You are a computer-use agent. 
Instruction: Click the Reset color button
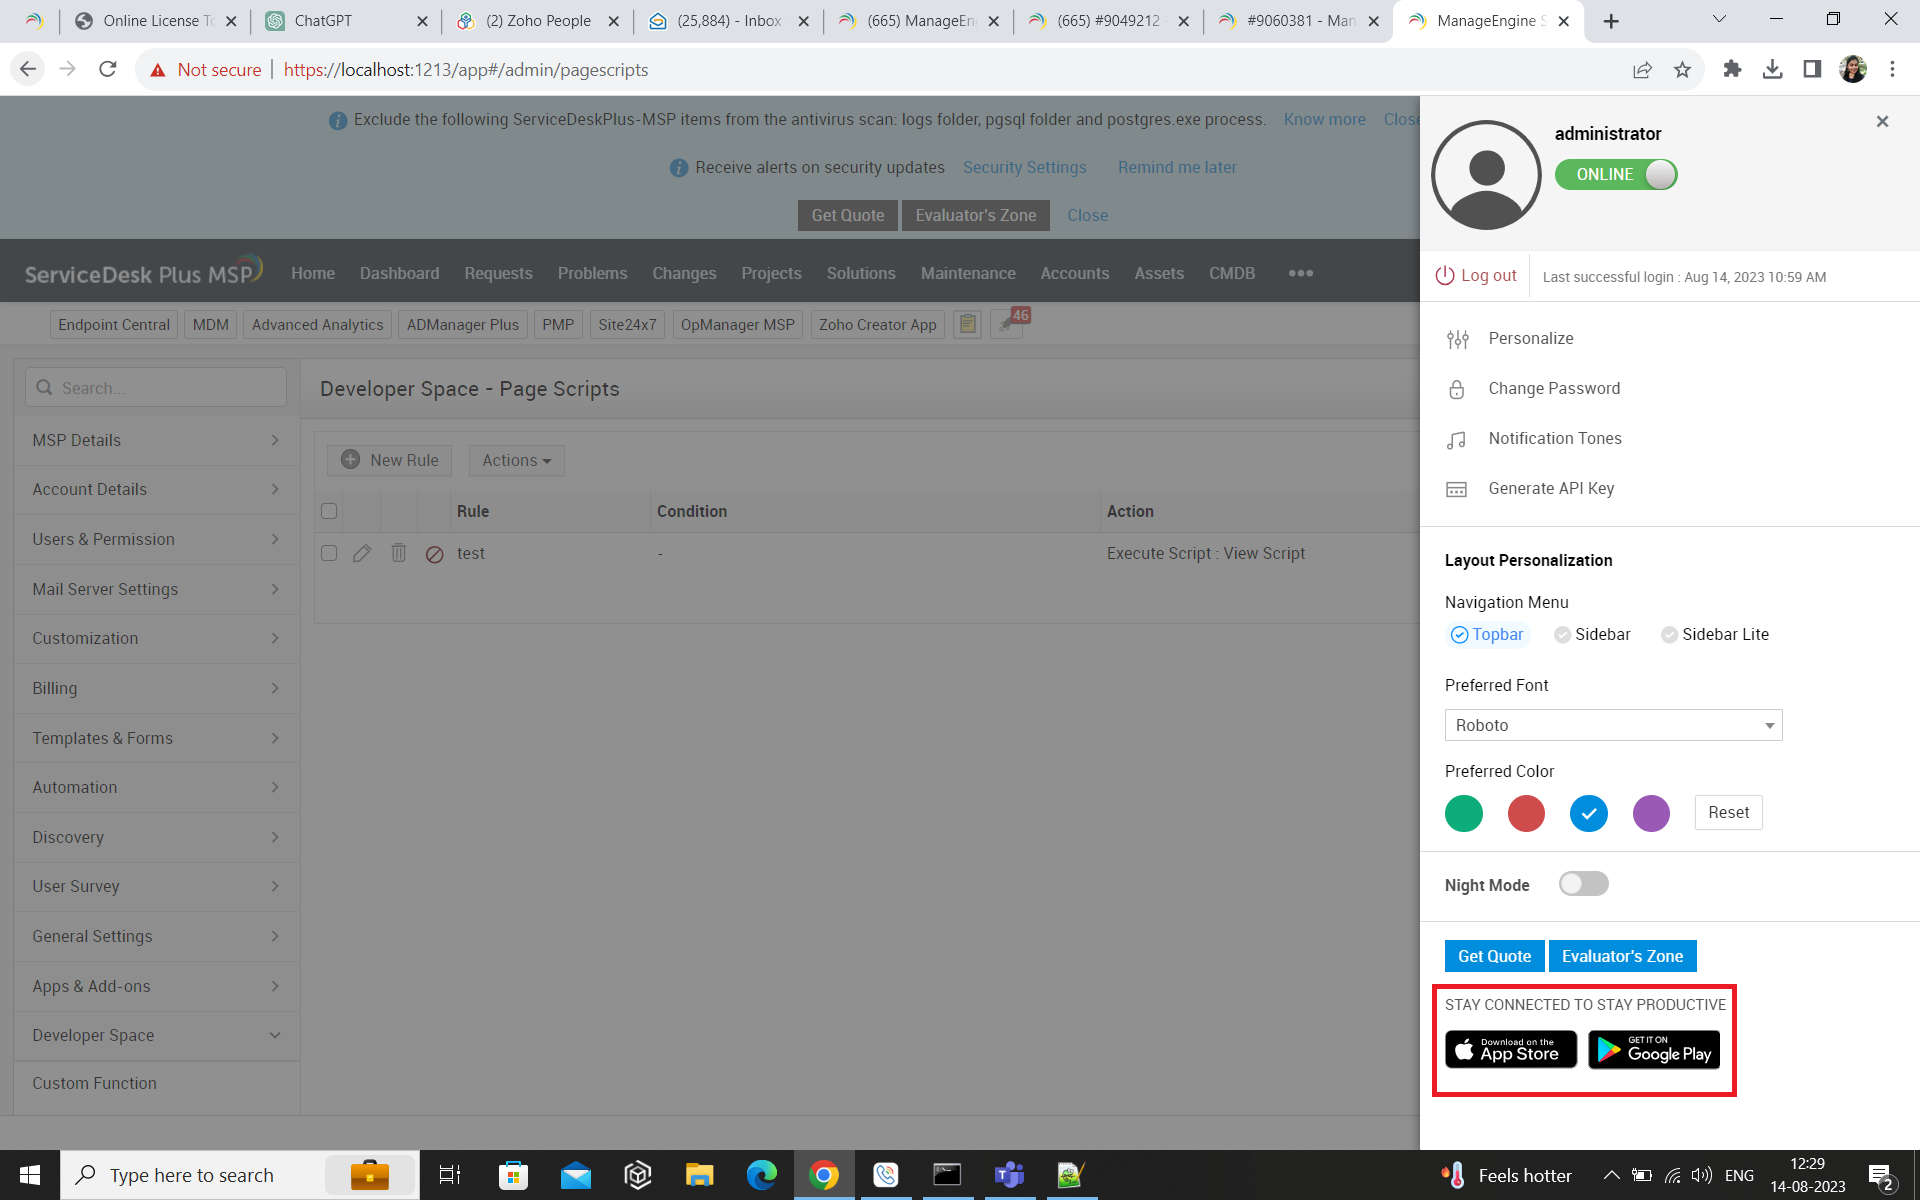(x=1728, y=812)
